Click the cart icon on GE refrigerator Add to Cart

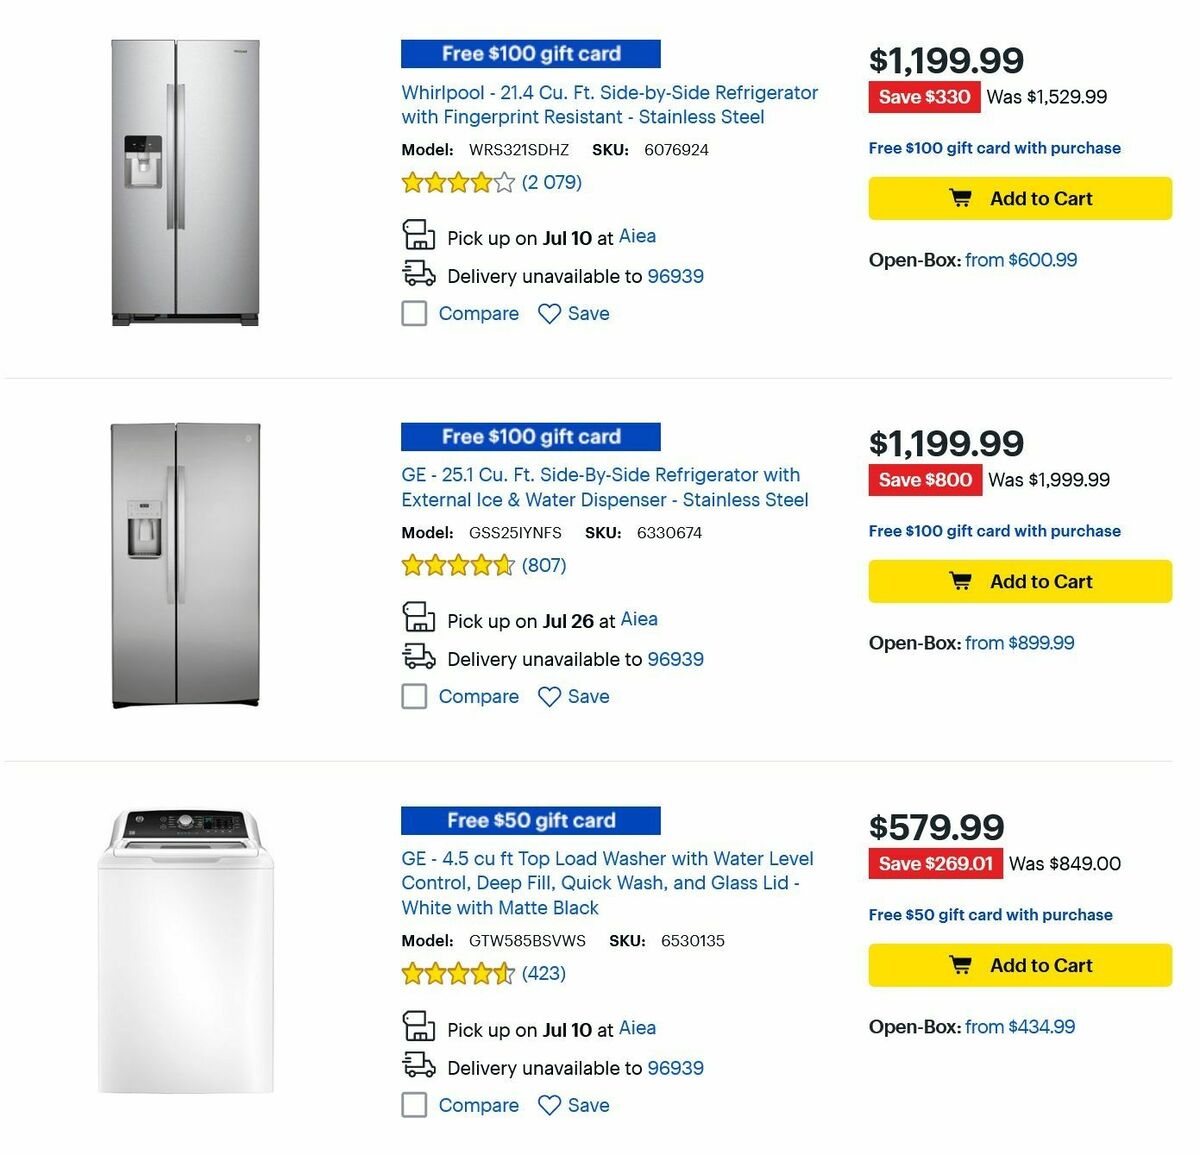[960, 581]
